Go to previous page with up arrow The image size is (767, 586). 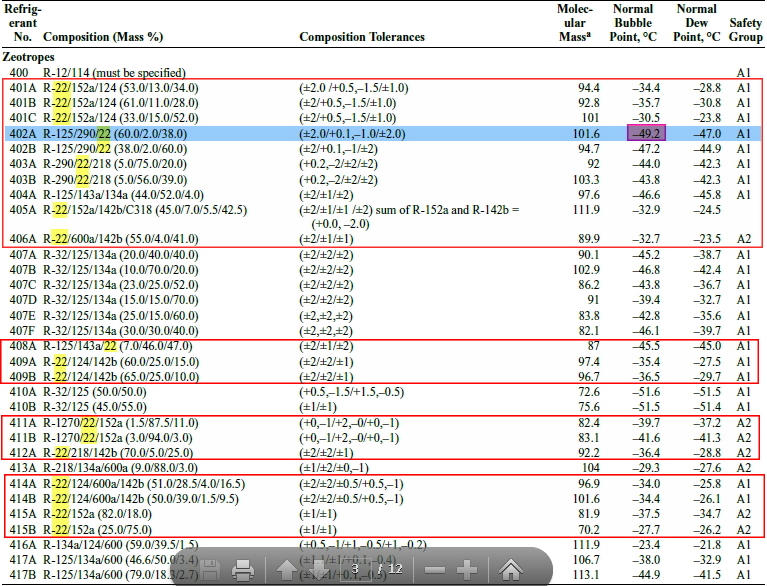tap(287, 570)
